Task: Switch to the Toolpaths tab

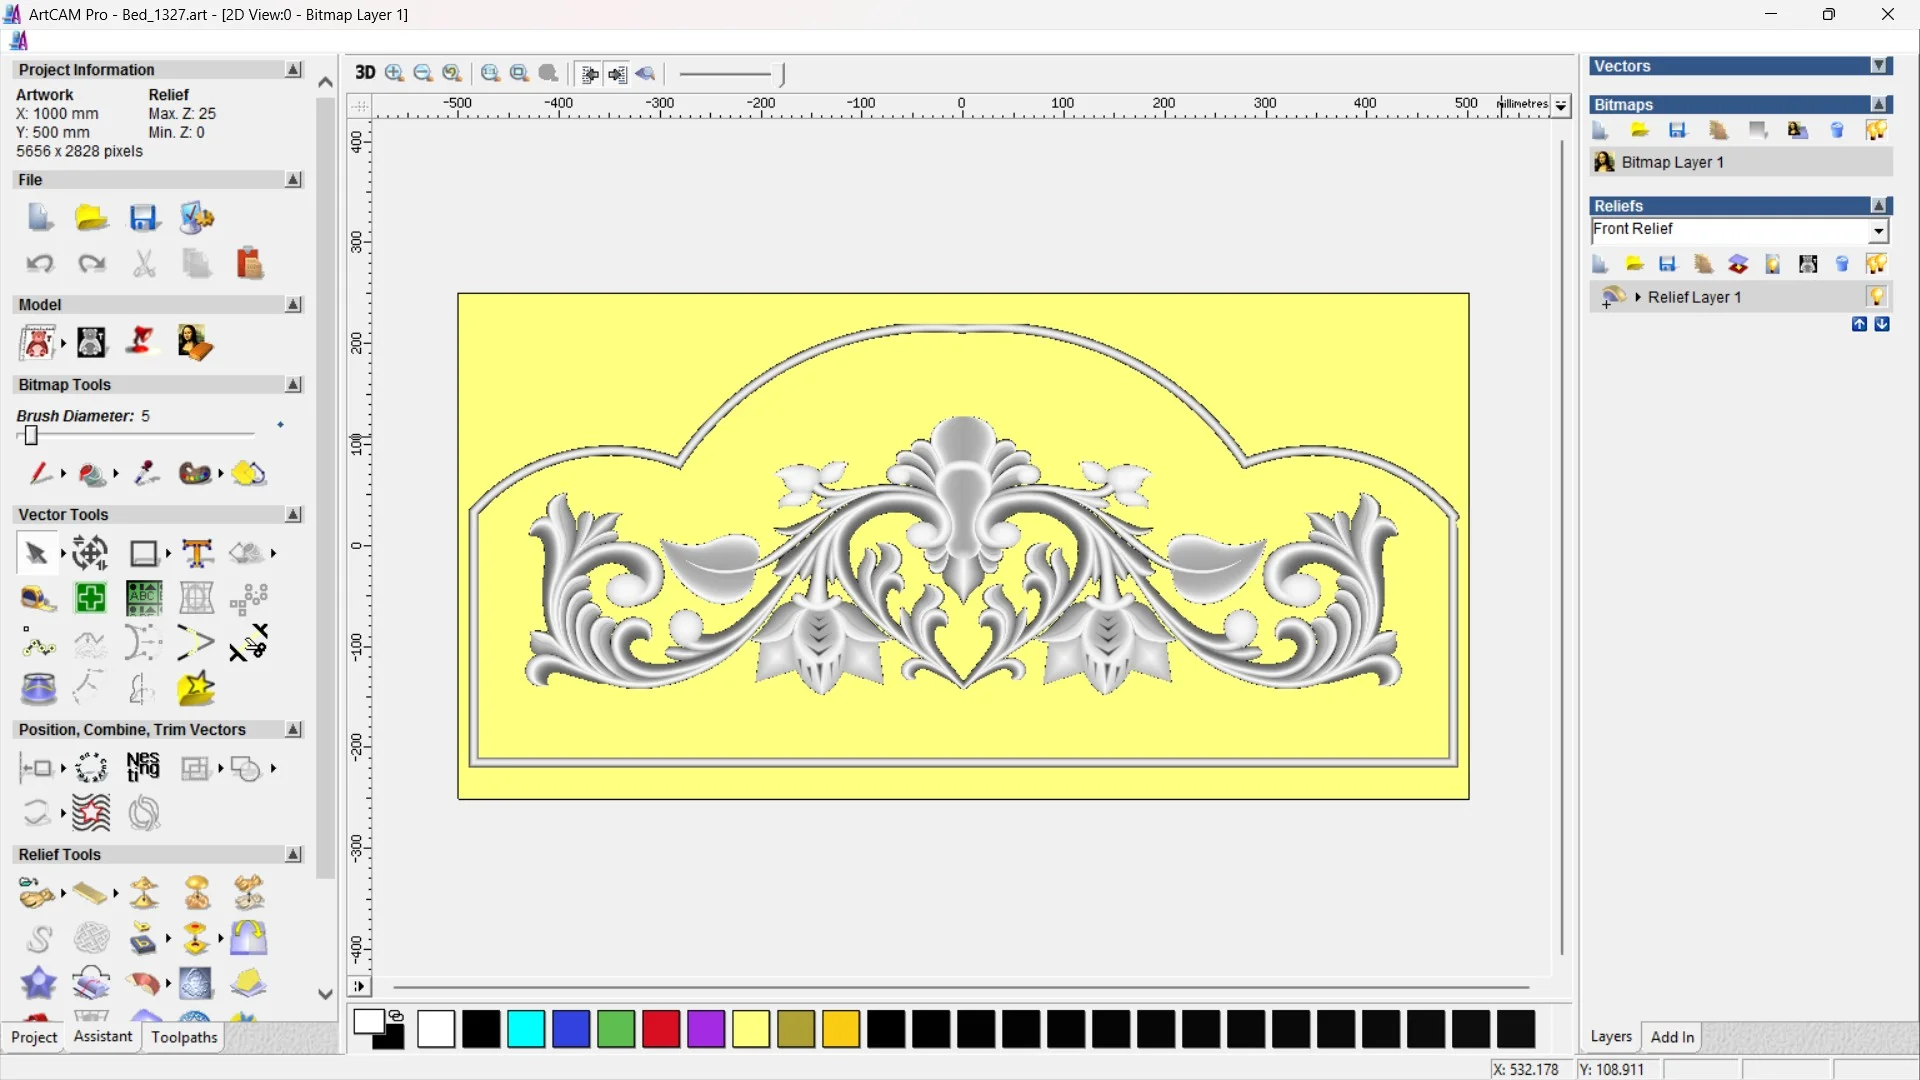Action: tap(184, 1037)
